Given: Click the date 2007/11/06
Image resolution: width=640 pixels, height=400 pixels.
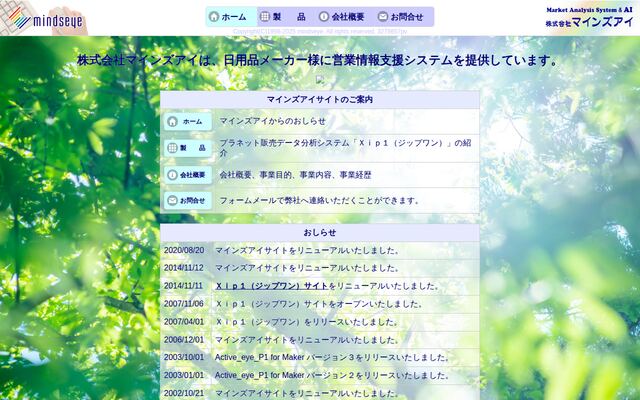Looking at the screenshot, I should click(184, 304).
